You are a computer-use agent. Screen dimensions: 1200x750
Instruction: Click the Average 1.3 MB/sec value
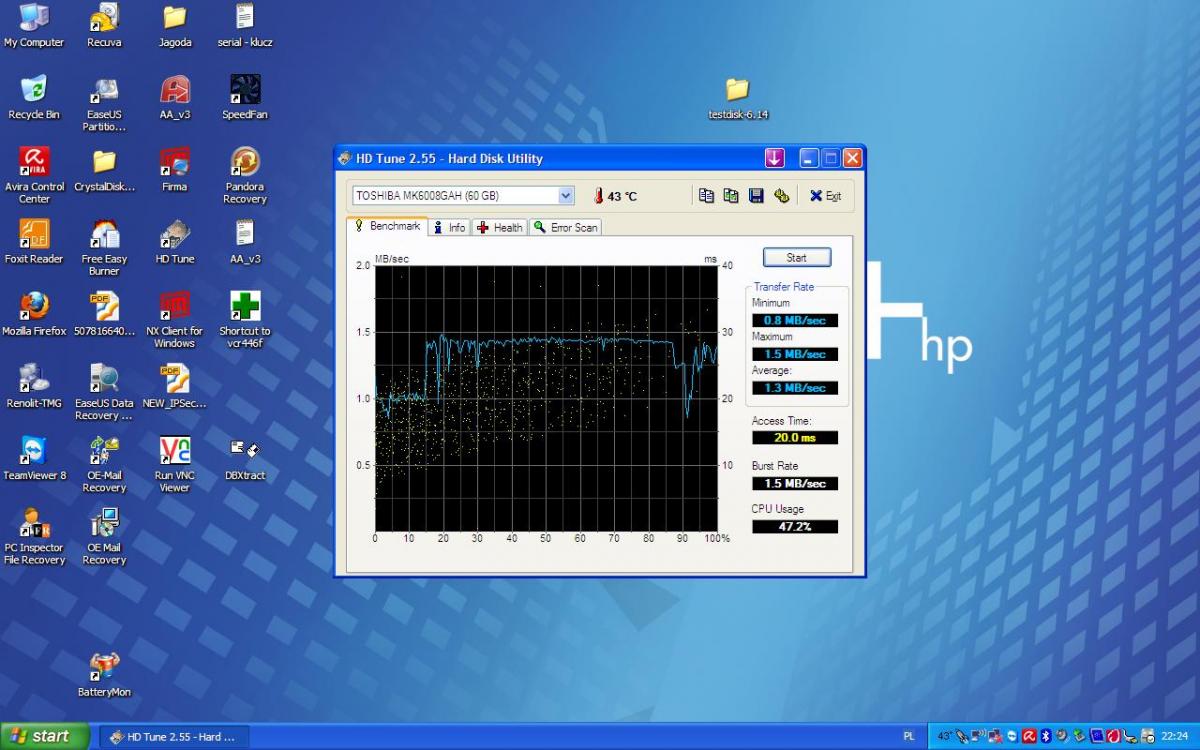point(795,388)
